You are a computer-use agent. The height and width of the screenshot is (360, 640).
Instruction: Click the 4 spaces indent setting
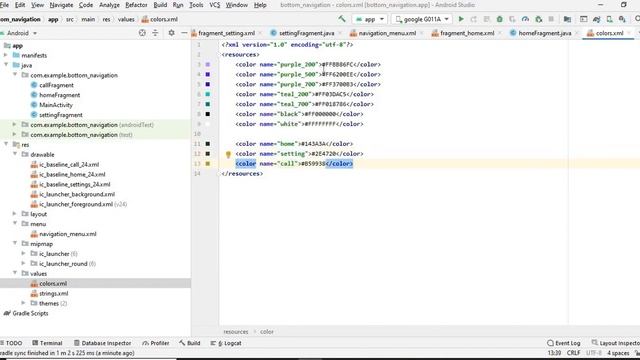(618, 353)
